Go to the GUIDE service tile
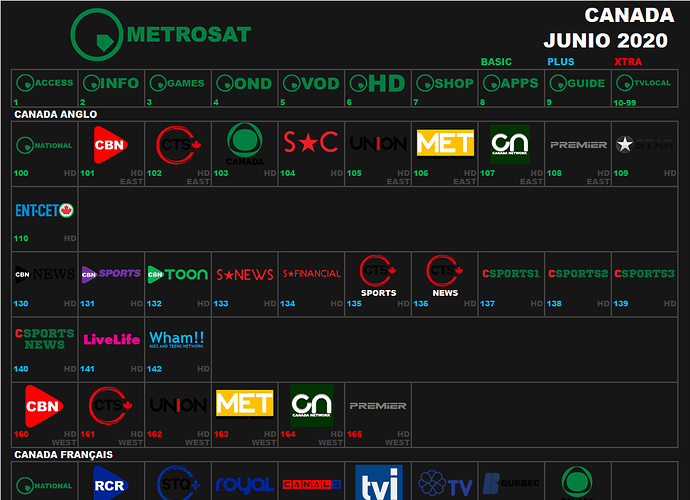Screen dimensions: 690x500 (577, 84)
